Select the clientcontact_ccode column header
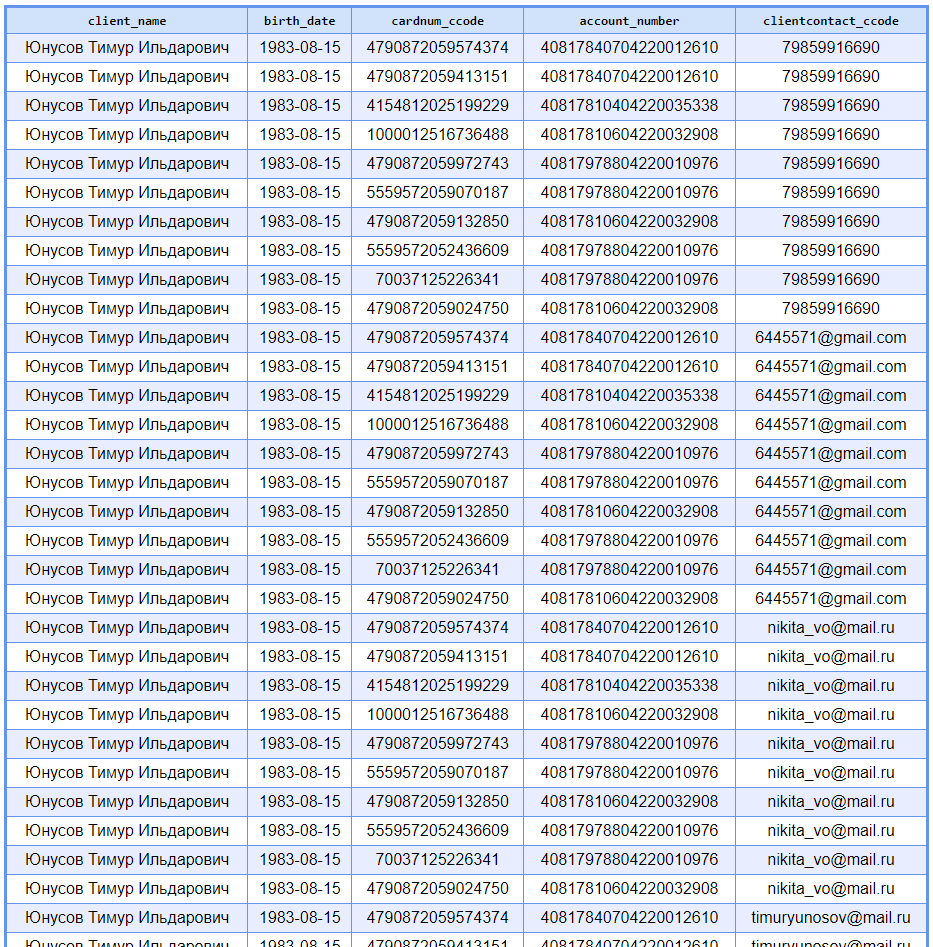933x947 pixels. point(830,21)
